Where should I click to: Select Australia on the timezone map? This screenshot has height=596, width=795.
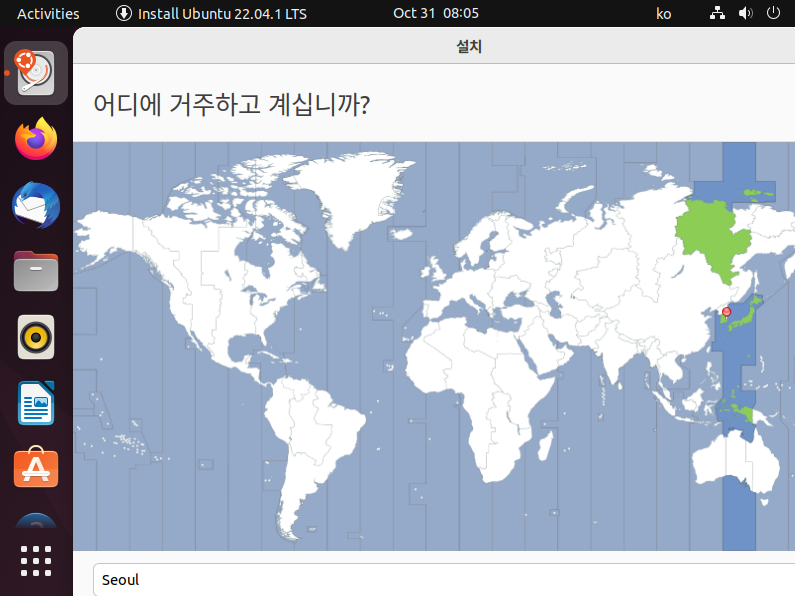coord(735,461)
